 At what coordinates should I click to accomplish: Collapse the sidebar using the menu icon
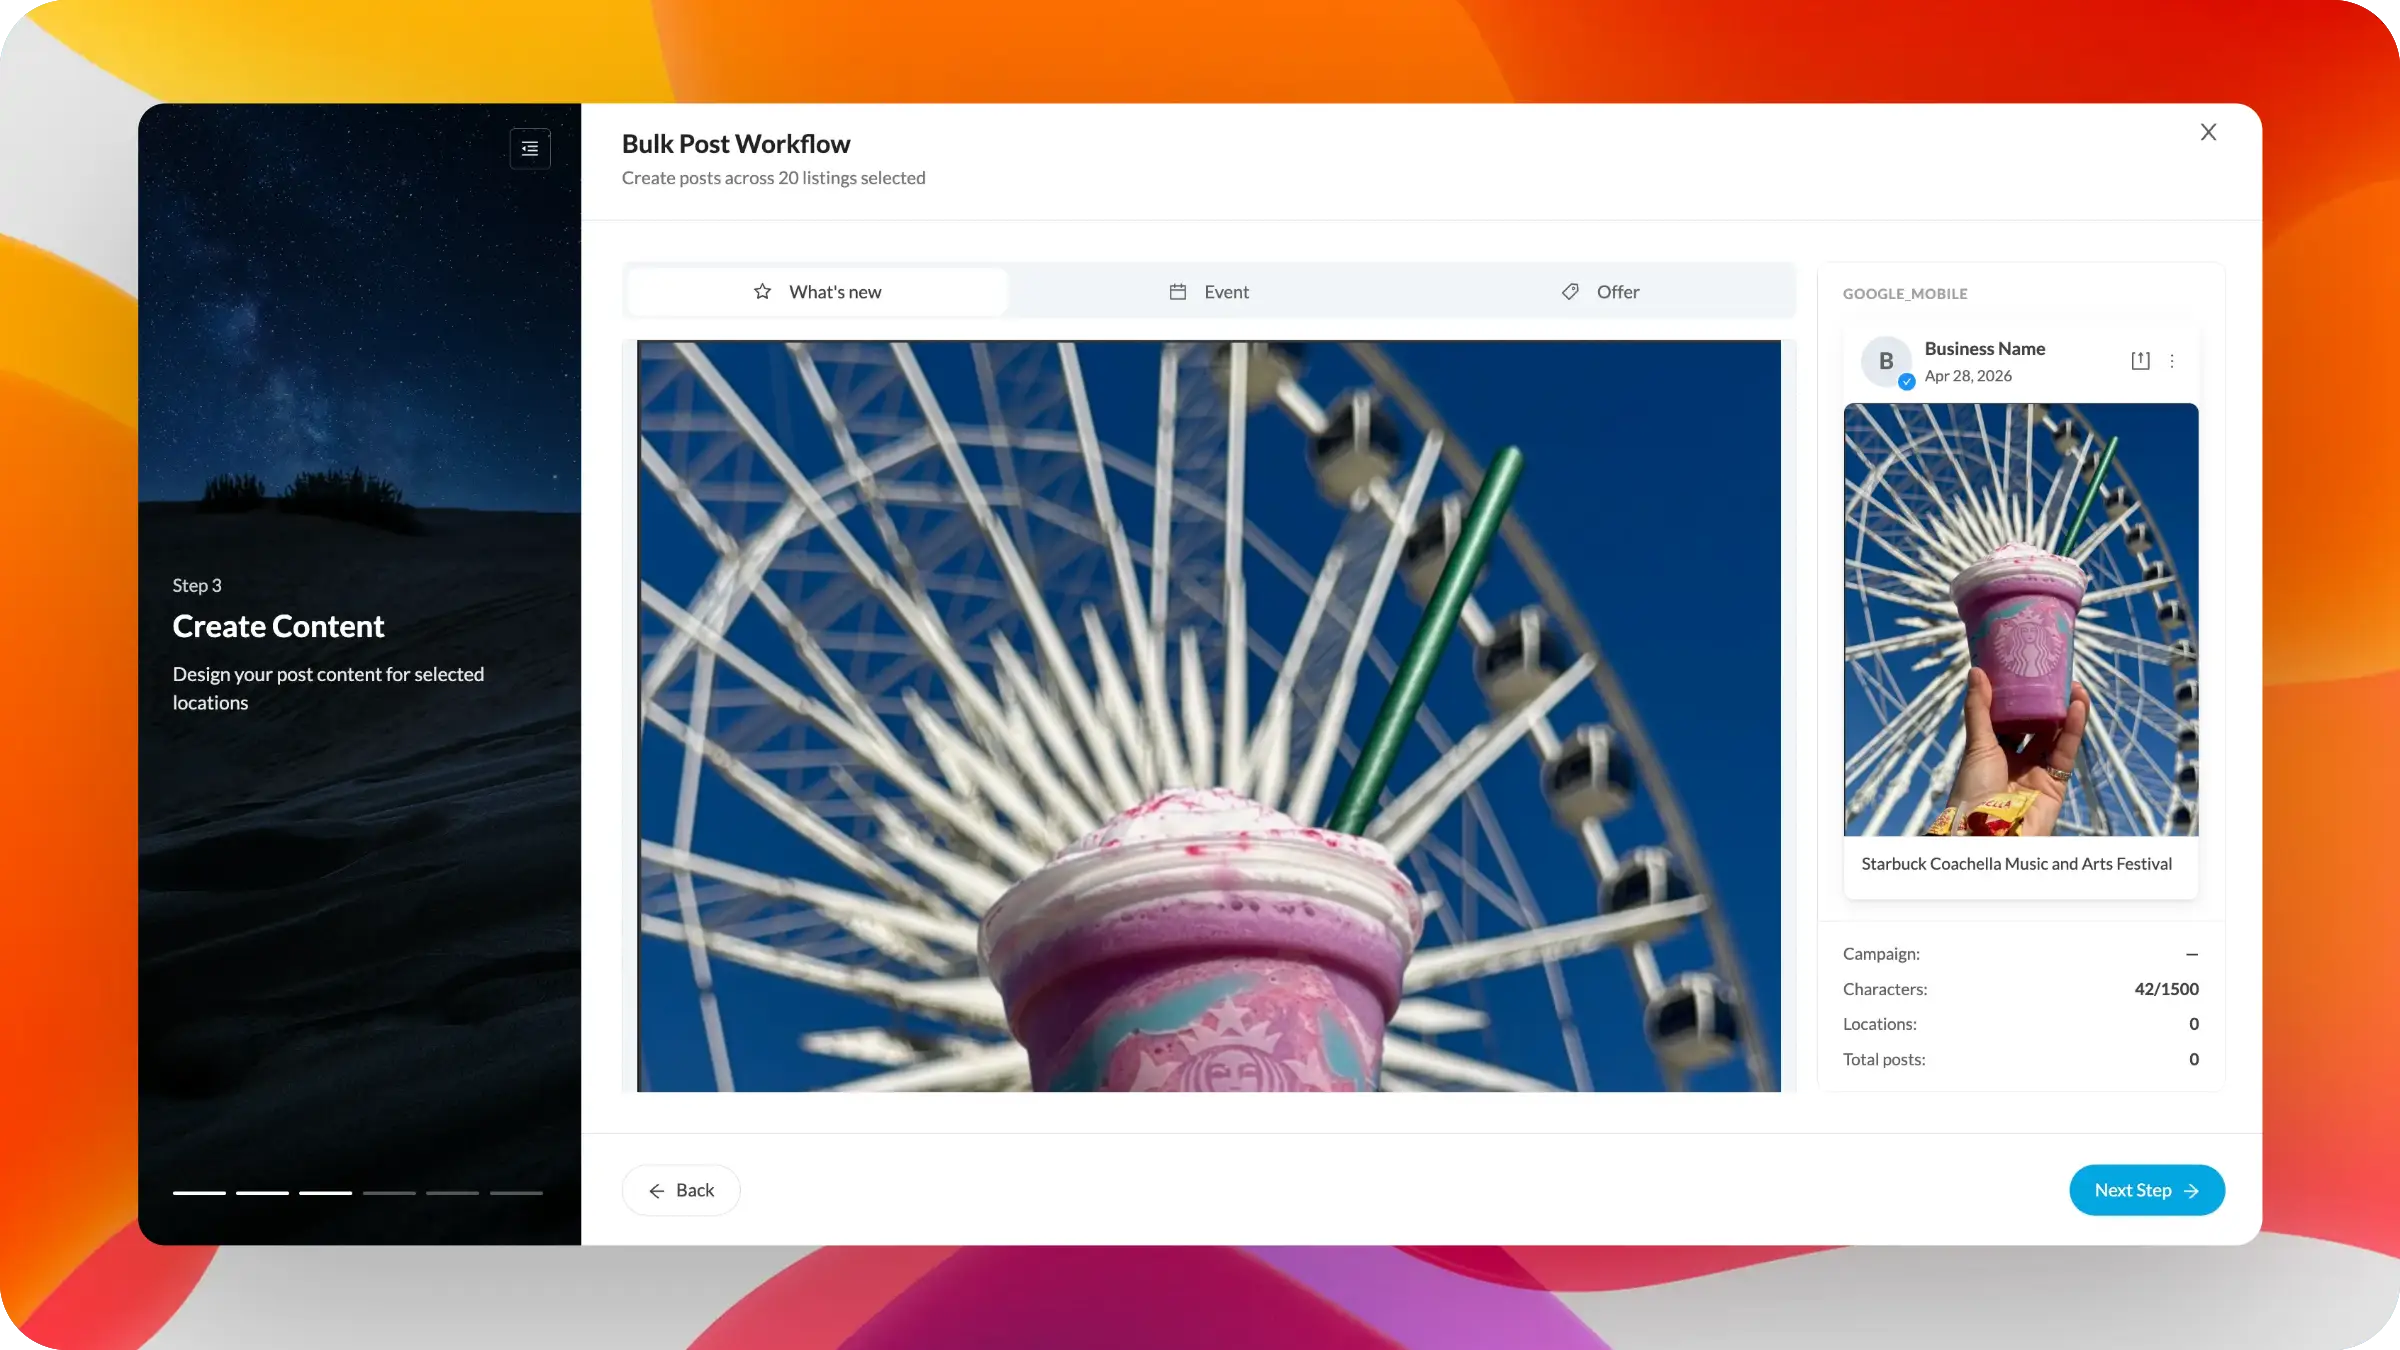530,148
